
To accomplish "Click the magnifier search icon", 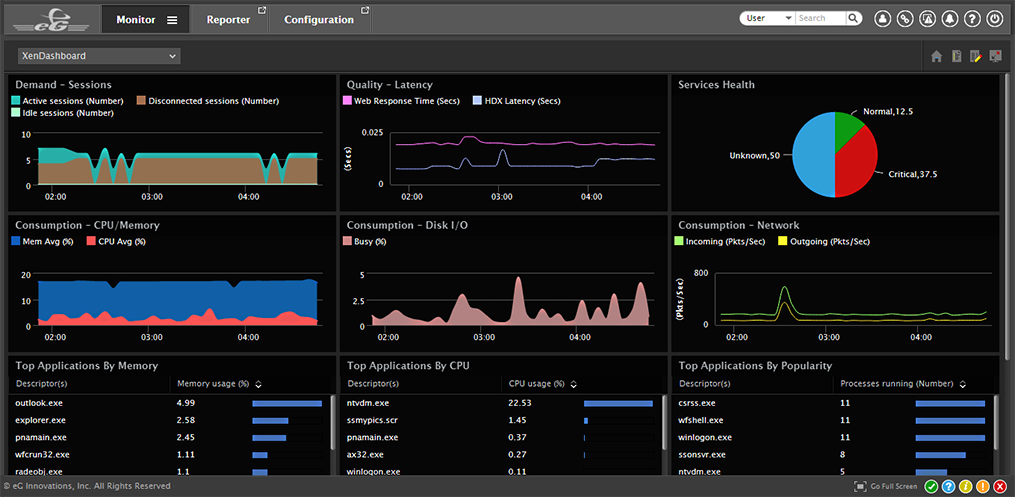I will tap(854, 18).
